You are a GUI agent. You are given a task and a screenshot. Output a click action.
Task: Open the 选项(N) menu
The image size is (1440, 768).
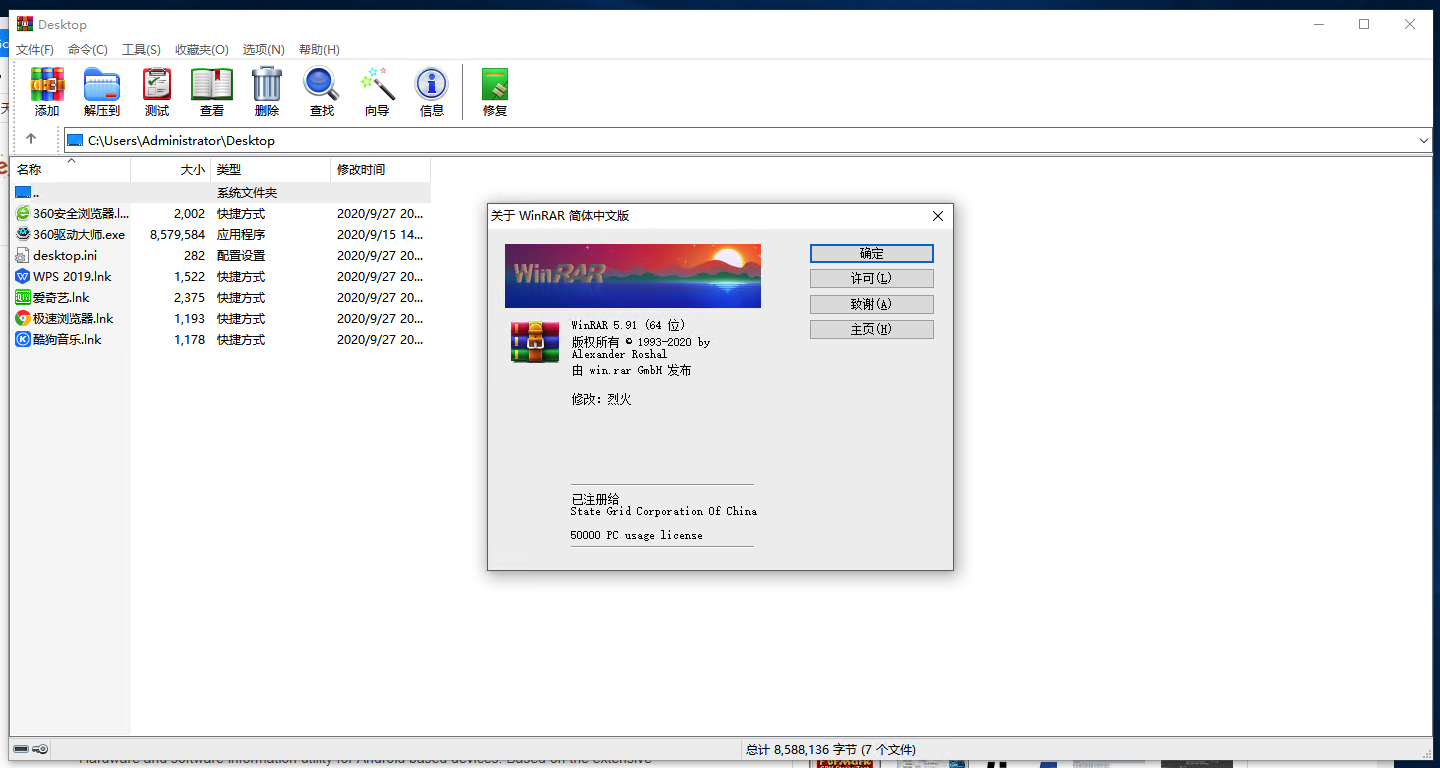click(x=263, y=49)
